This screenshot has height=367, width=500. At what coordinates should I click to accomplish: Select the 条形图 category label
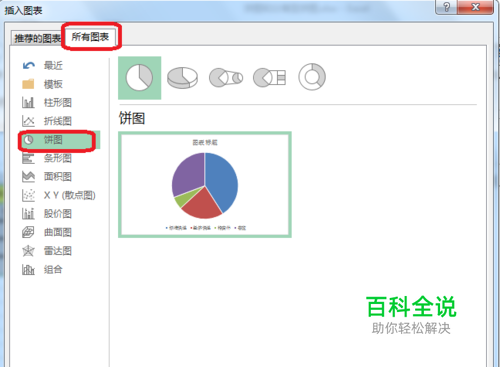pos(58,158)
